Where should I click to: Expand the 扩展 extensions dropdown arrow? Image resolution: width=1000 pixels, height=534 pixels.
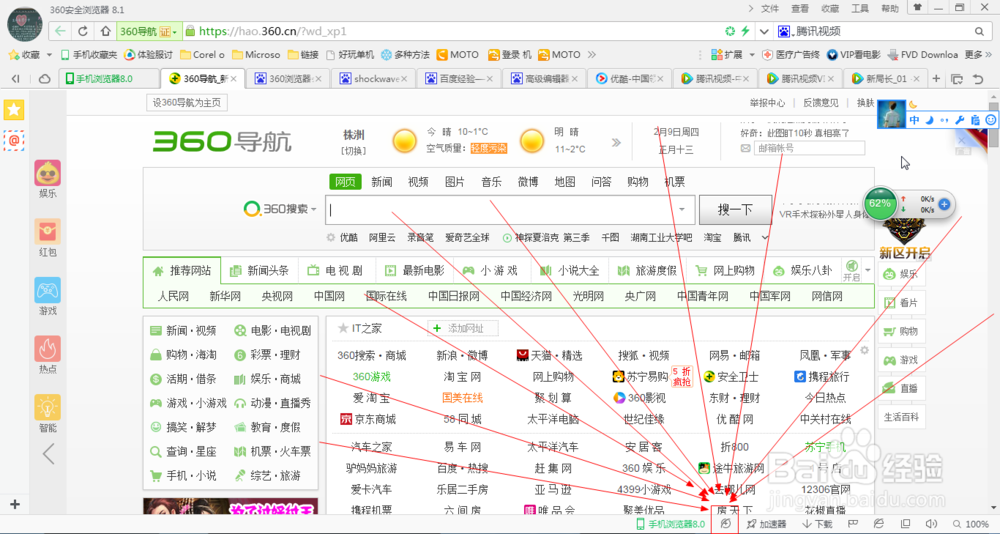pyautogui.click(x=752, y=55)
